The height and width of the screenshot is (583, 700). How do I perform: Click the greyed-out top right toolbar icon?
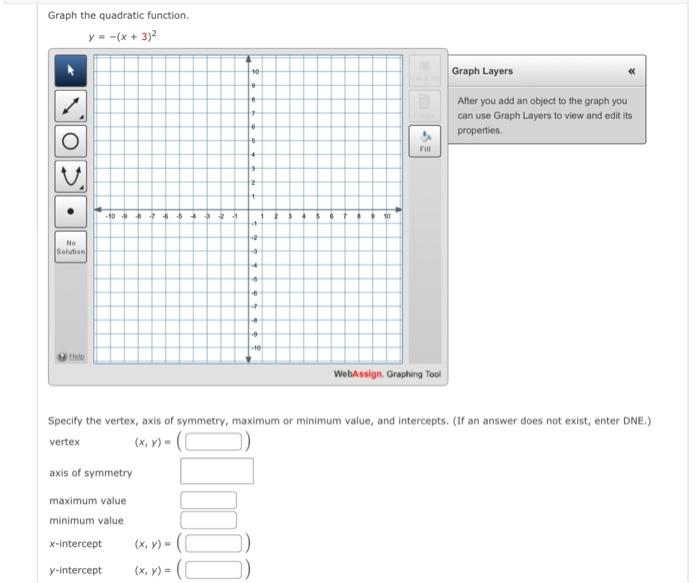[425, 71]
